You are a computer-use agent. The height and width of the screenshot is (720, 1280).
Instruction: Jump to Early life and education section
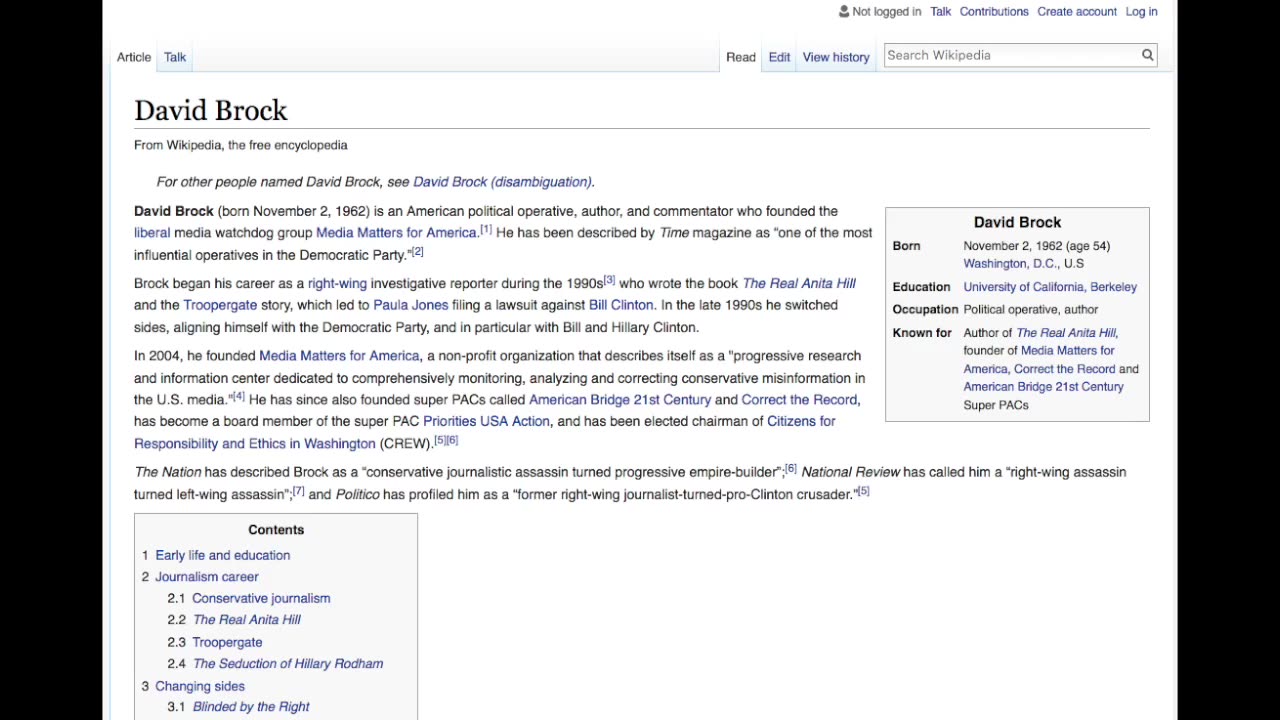[223, 556]
